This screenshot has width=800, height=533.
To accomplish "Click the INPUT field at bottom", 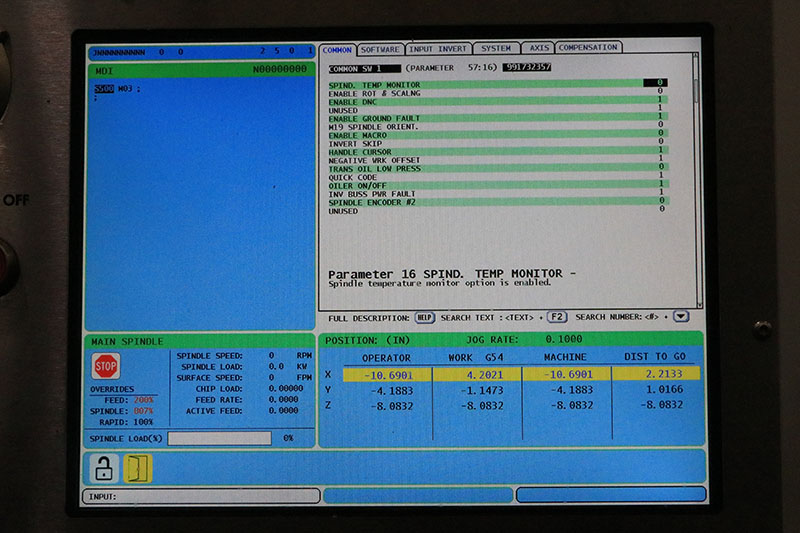I will [x=200, y=496].
